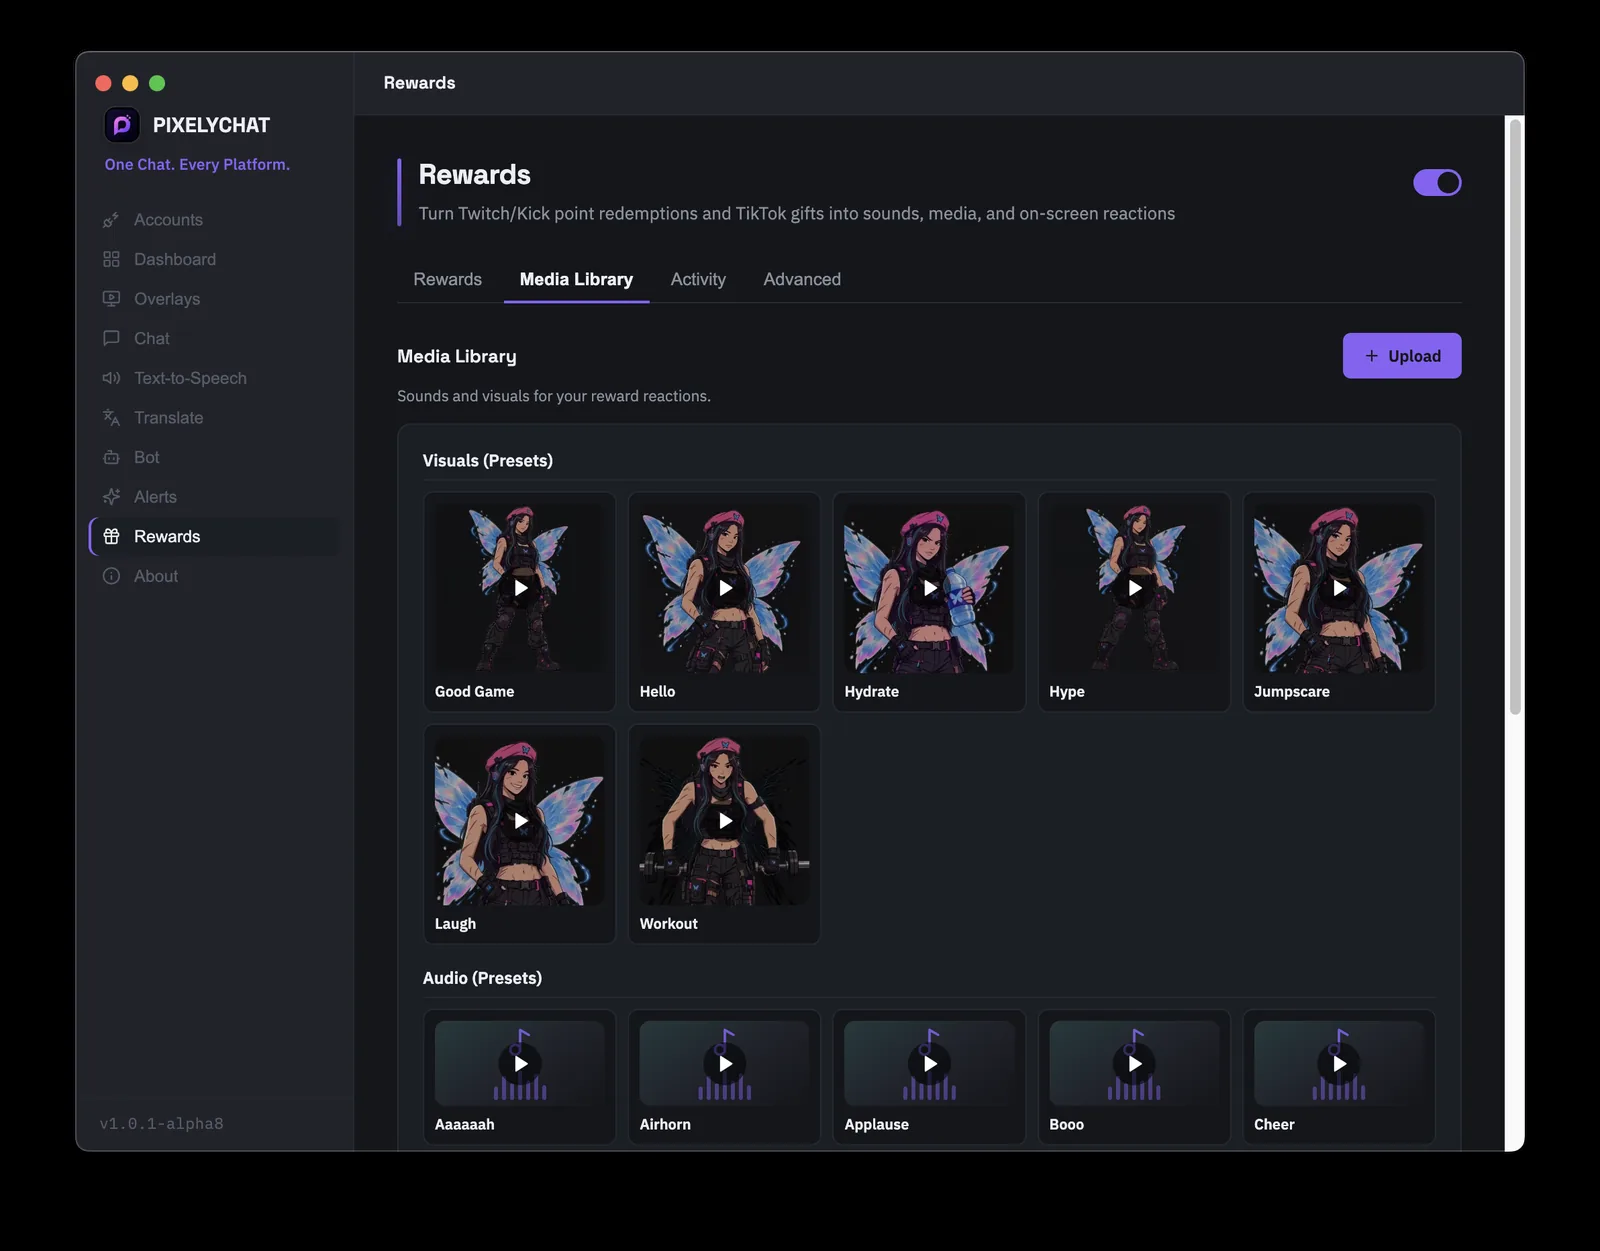Open the Bot label in sidebar

[147, 457]
